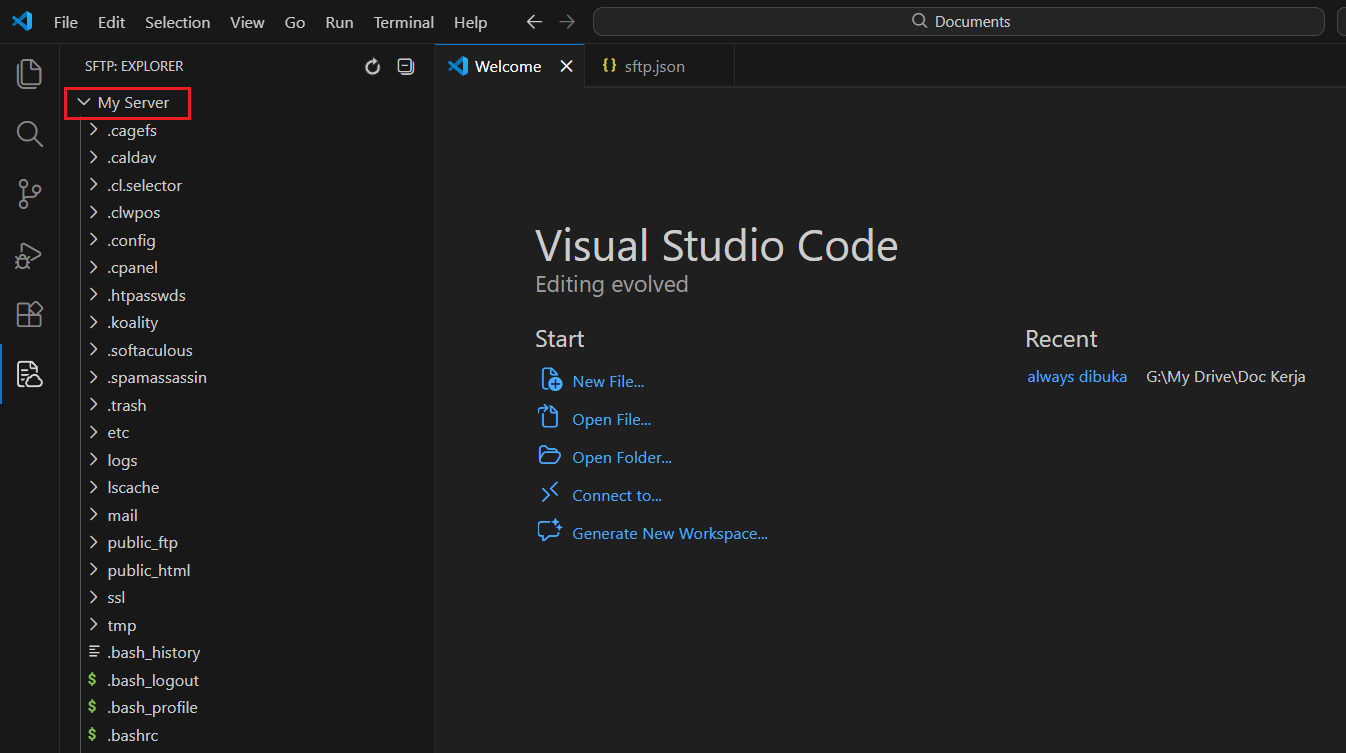
Task: Close the Welcome tab
Action: pos(566,67)
